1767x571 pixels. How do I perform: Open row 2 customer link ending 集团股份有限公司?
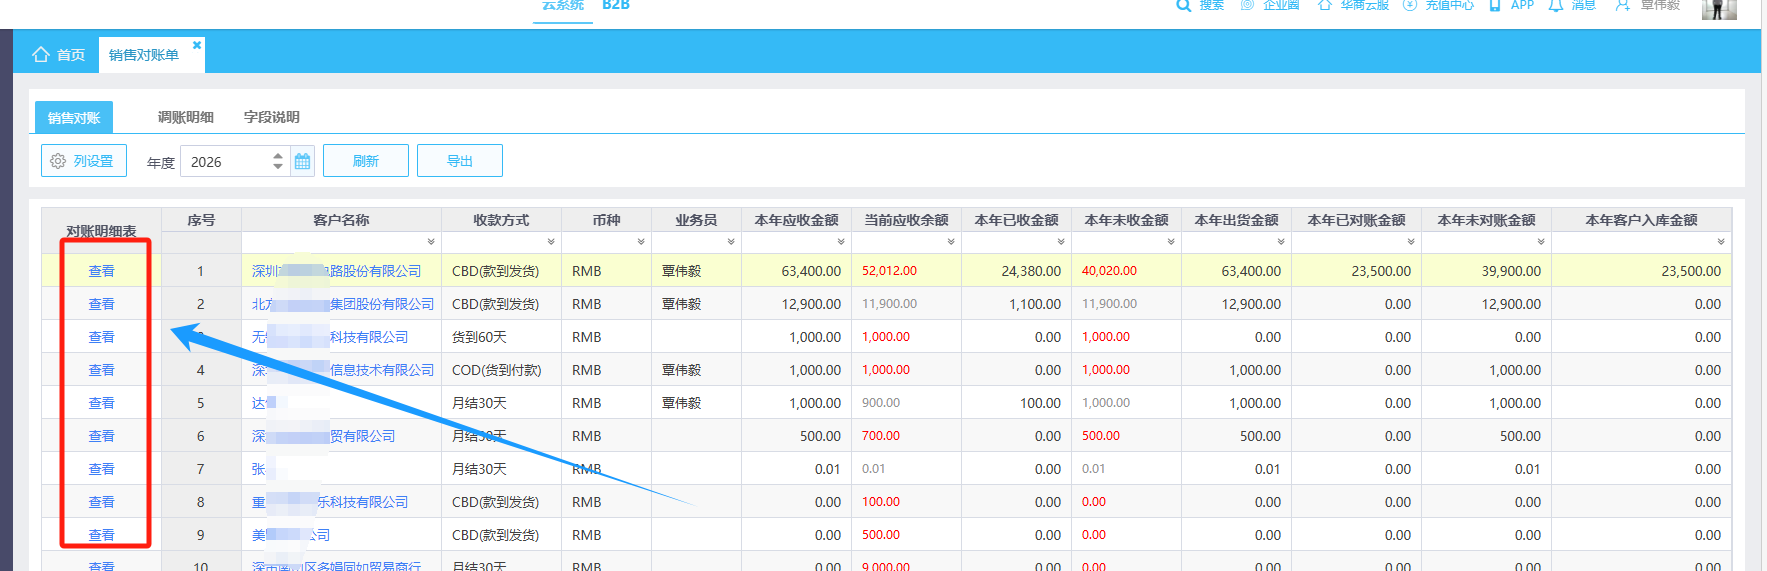(x=343, y=304)
